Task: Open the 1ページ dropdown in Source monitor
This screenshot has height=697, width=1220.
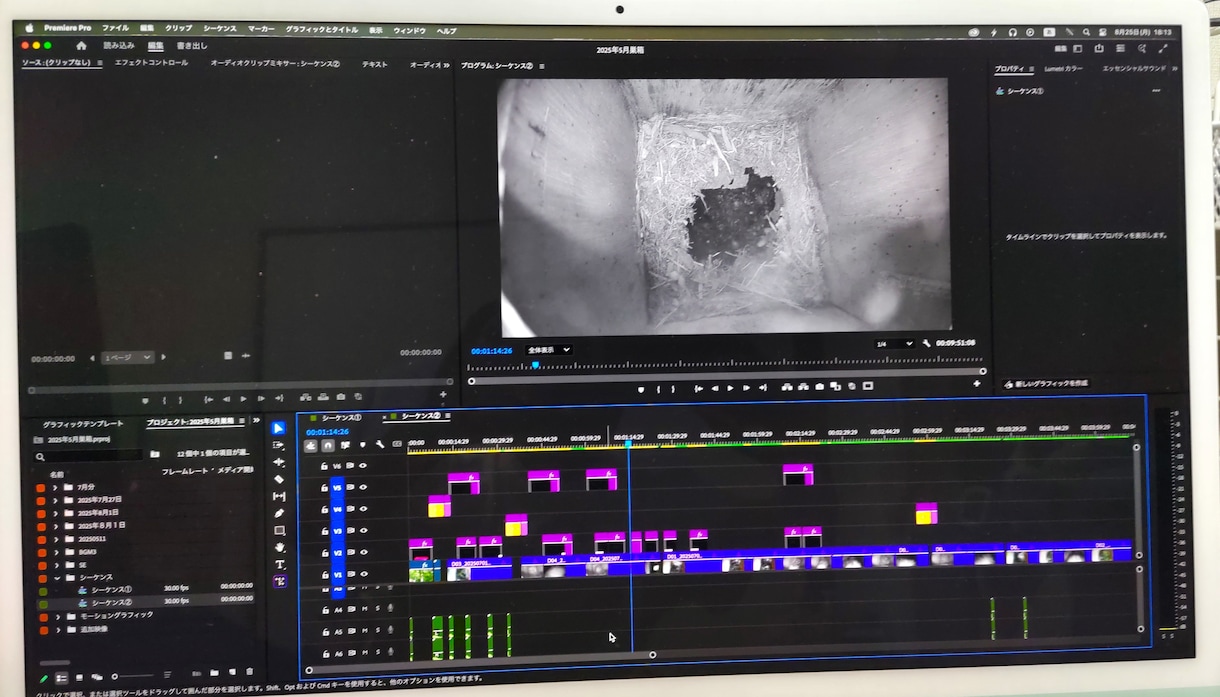Action: point(127,357)
